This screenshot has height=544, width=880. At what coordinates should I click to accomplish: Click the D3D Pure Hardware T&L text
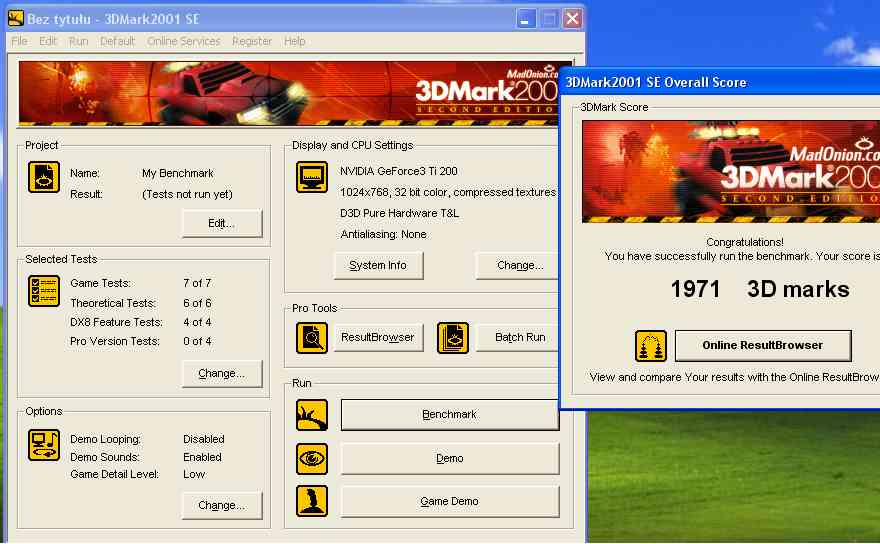[x=400, y=213]
